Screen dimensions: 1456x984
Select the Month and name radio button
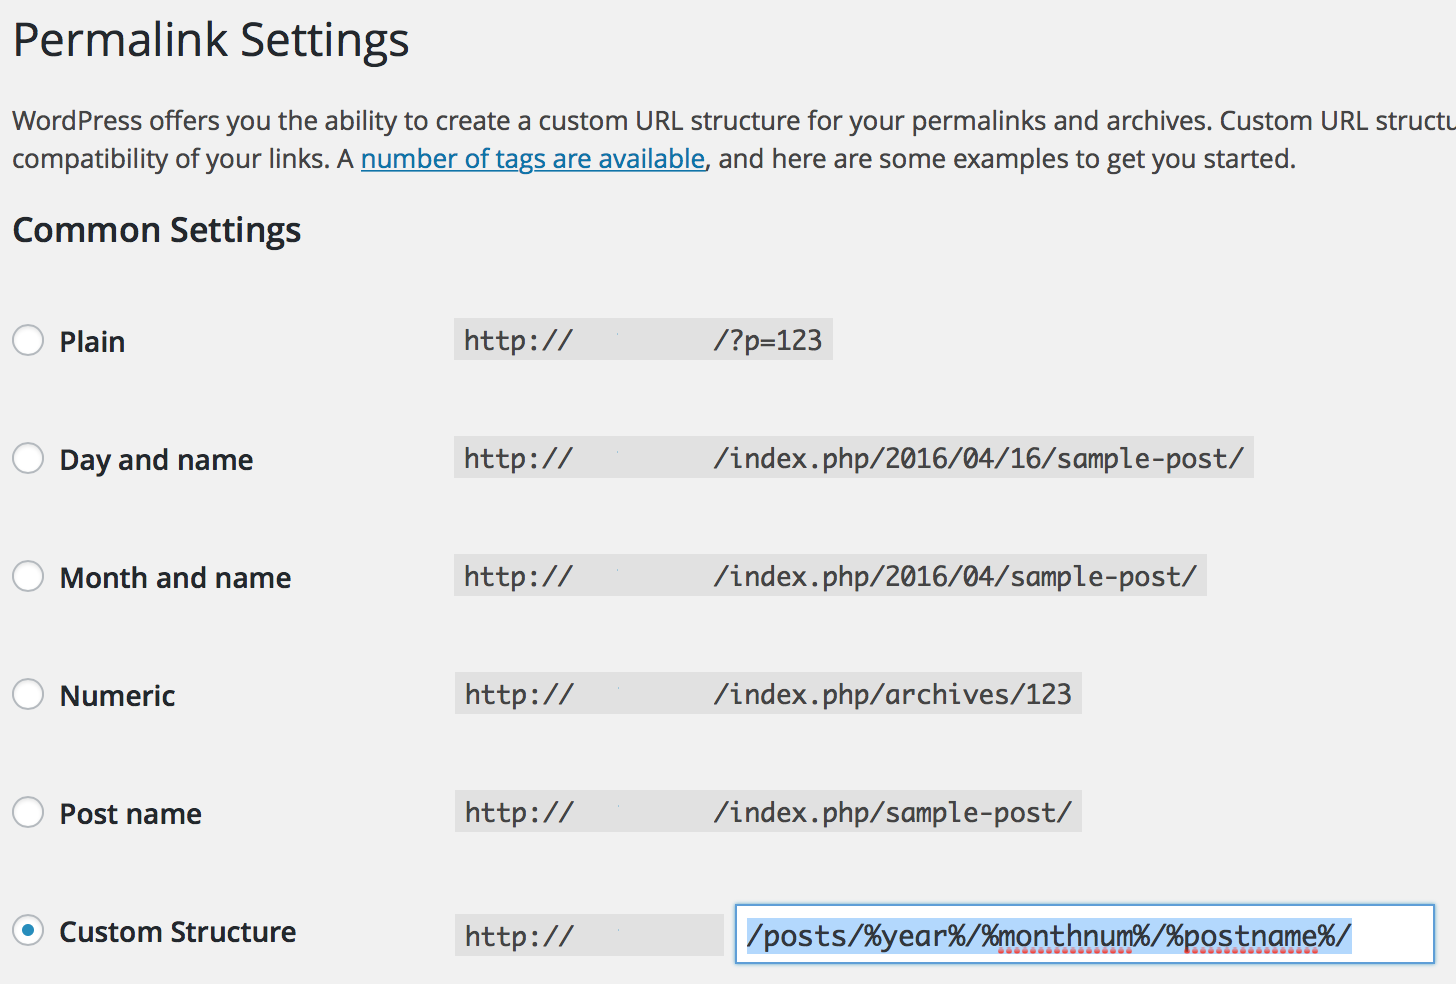click(28, 576)
